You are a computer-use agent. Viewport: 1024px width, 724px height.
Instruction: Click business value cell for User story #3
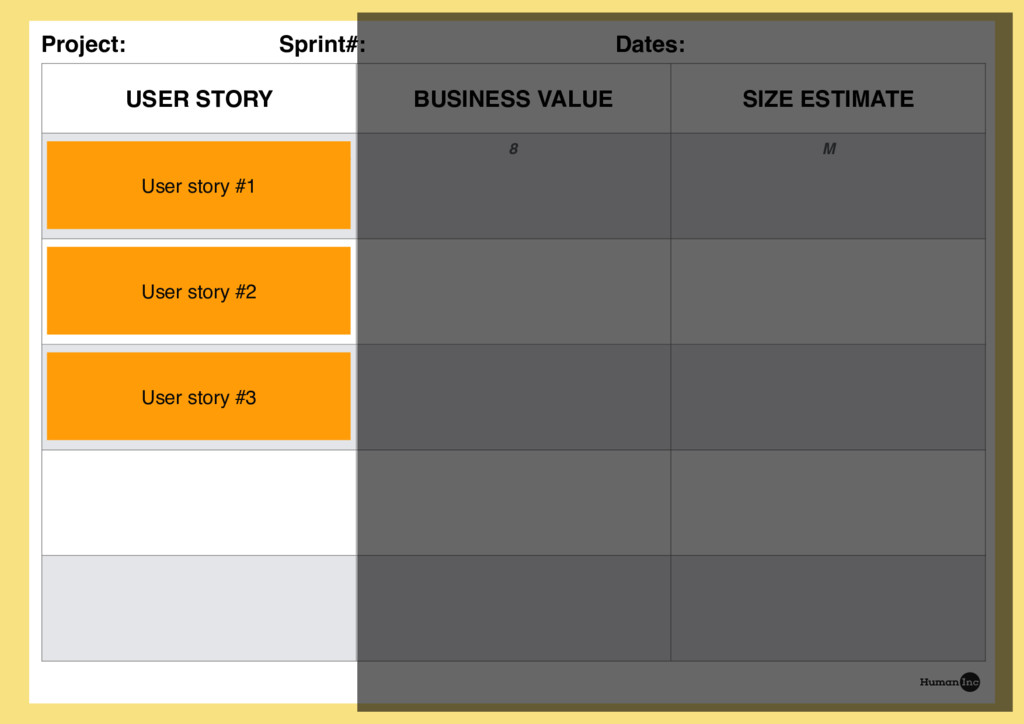(x=513, y=397)
